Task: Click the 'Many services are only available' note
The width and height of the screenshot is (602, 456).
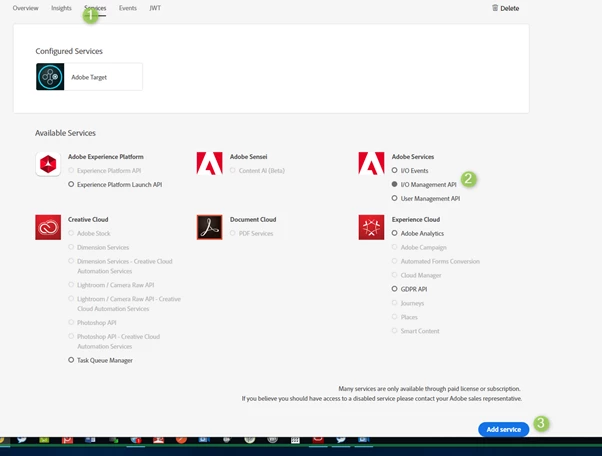Action: (429, 388)
